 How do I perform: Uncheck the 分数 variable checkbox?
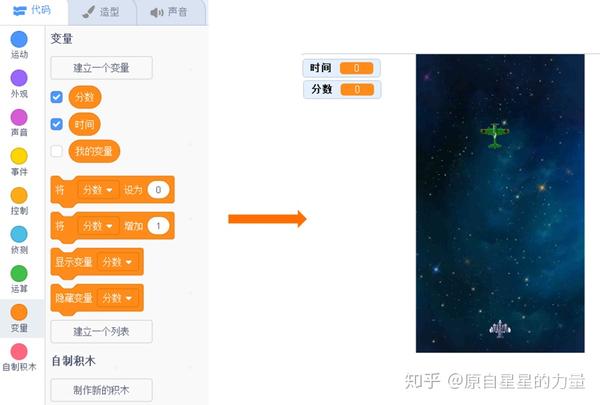(x=57, y=97)
